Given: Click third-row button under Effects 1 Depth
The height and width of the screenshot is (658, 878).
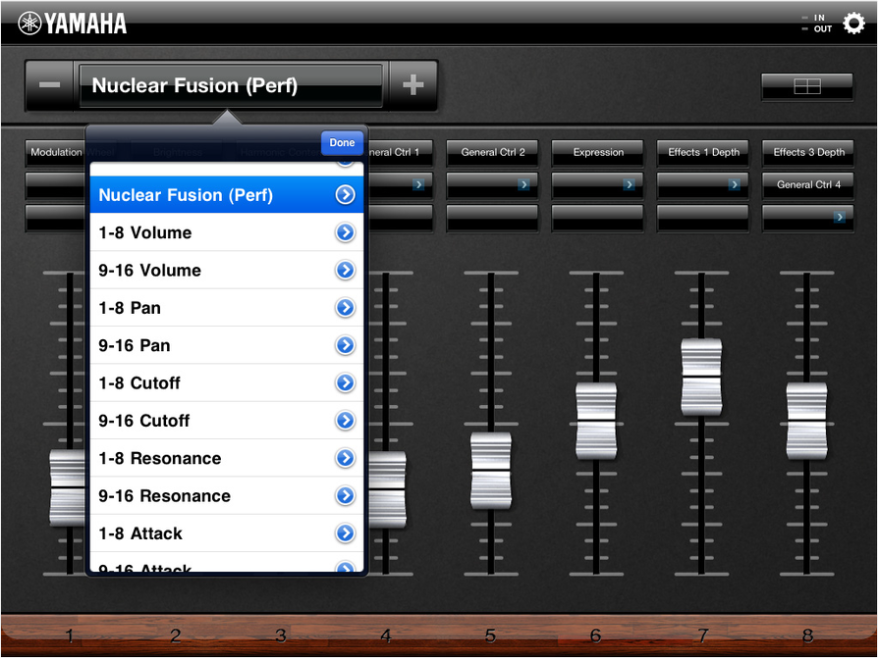Looking at the screenshot, I should (x=703, y=217).
